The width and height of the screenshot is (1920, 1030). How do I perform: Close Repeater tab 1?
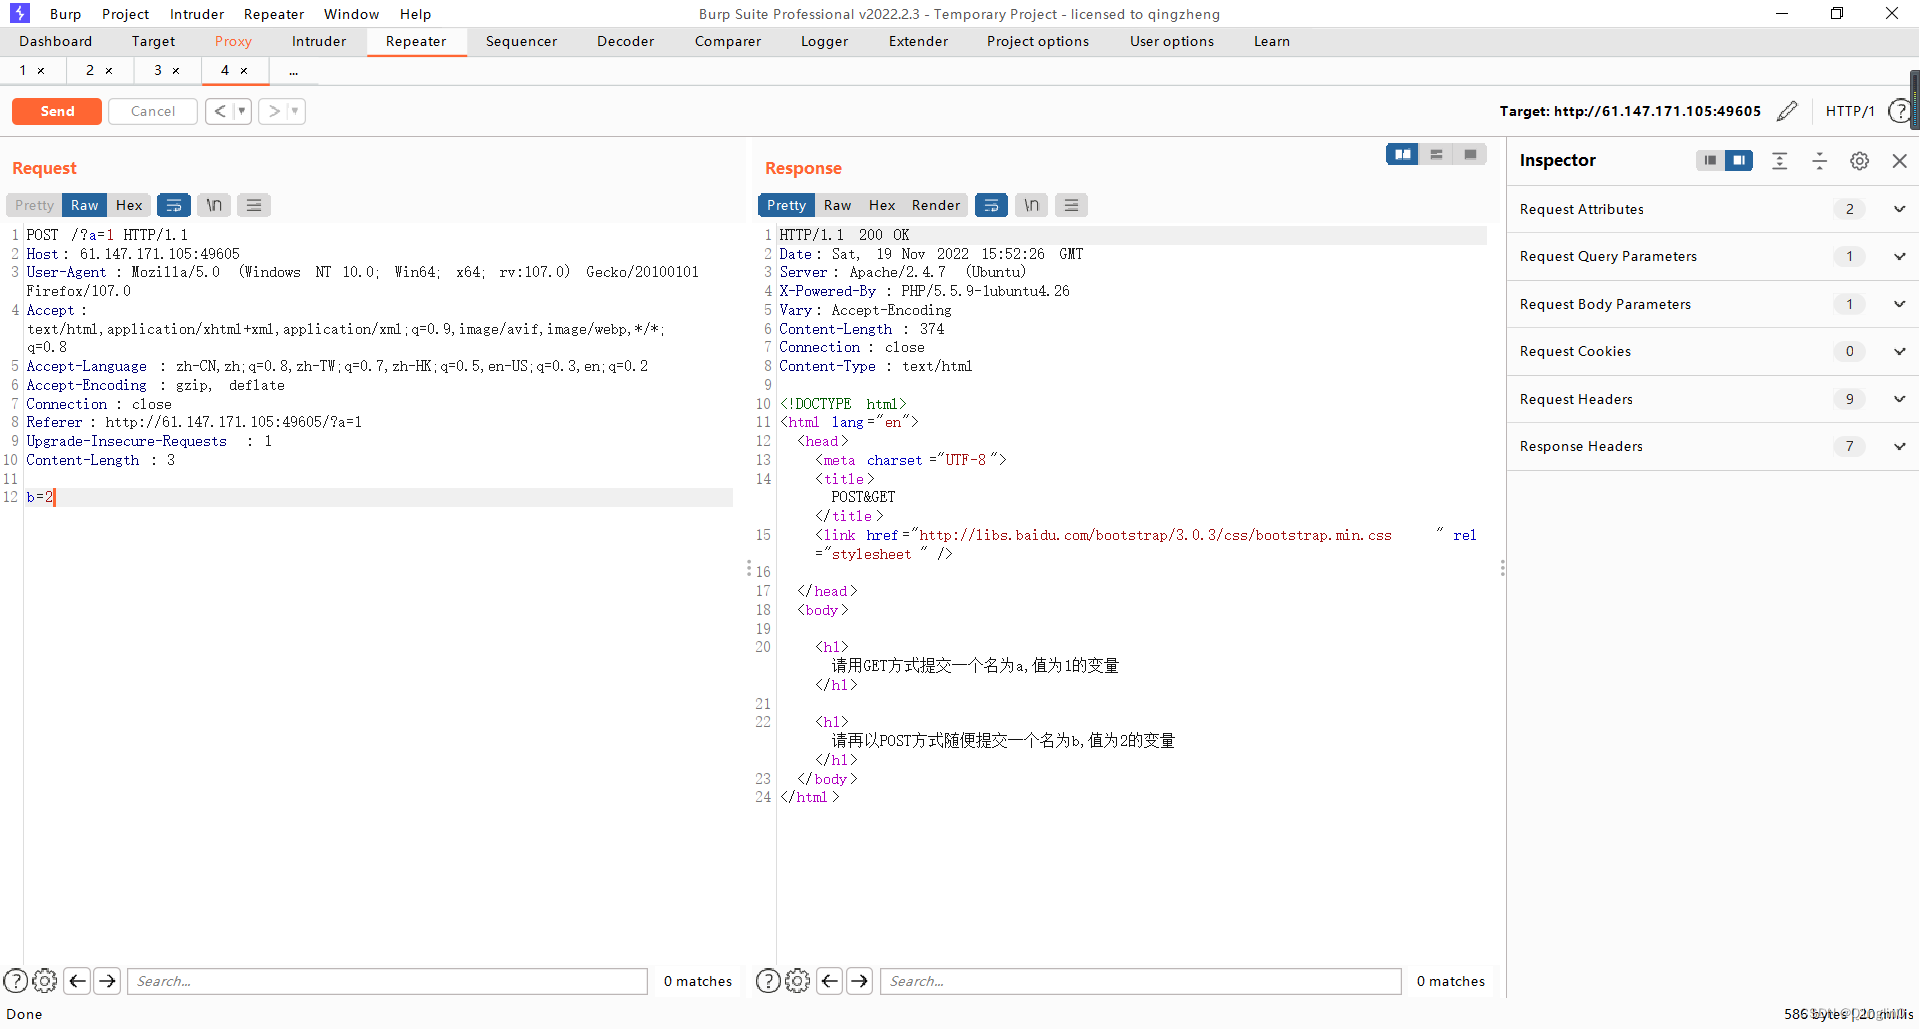(x=41, y=71)
